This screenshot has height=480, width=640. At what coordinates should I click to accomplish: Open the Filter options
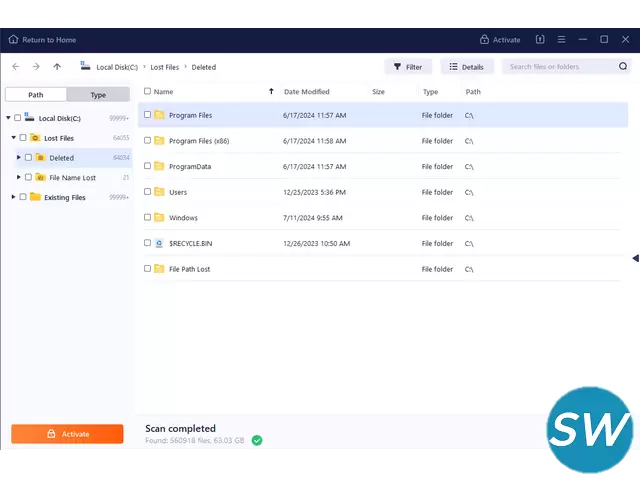[409, 67]
